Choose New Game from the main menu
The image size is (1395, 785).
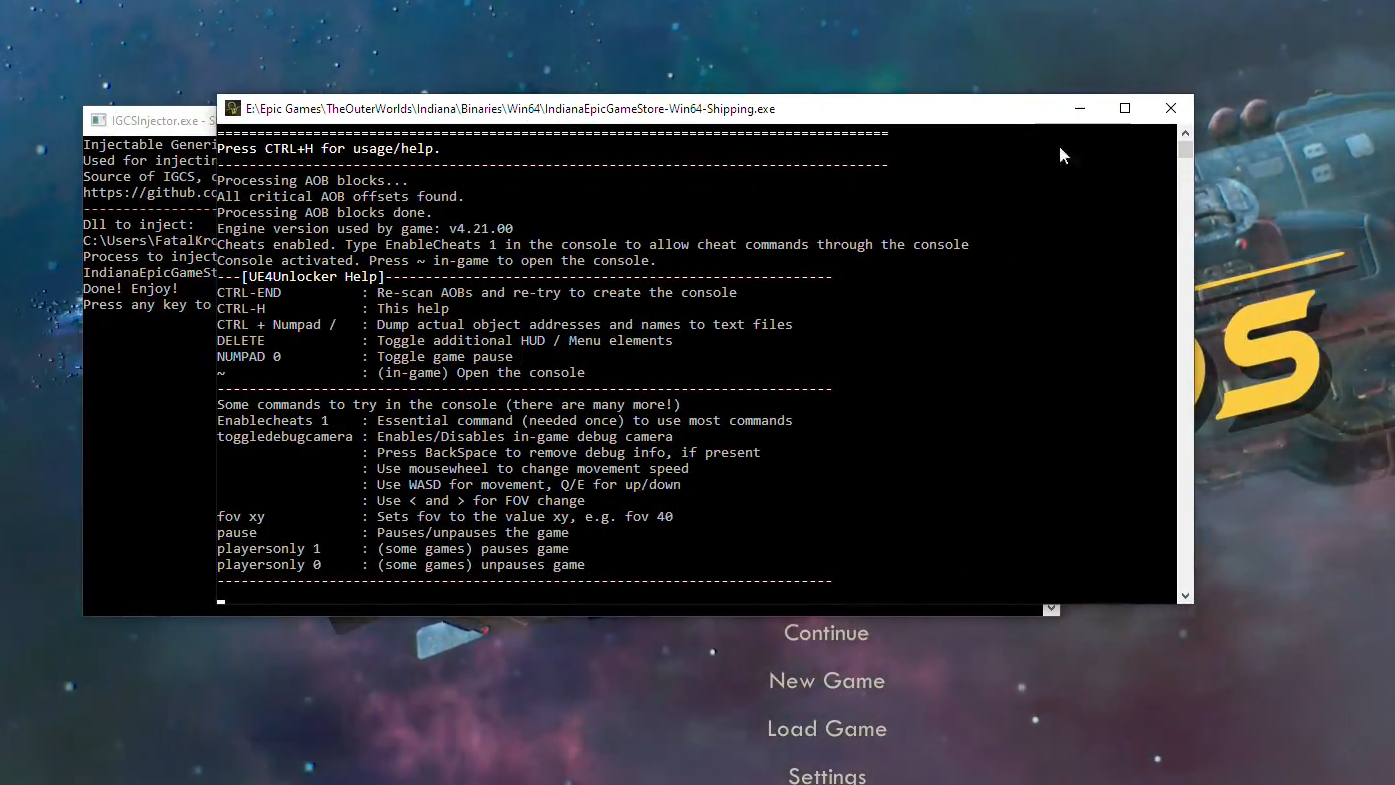pyautogui.click(x=826, y=681)
